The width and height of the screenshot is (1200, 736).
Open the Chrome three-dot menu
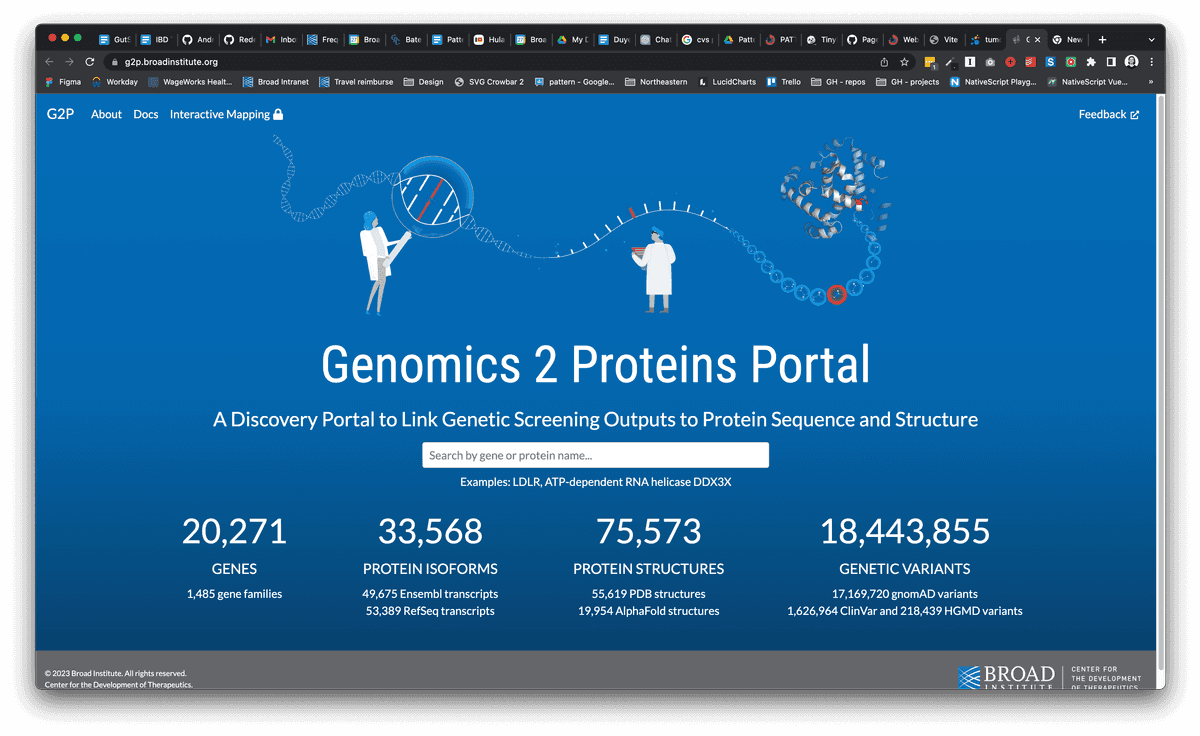[1151, 61]
